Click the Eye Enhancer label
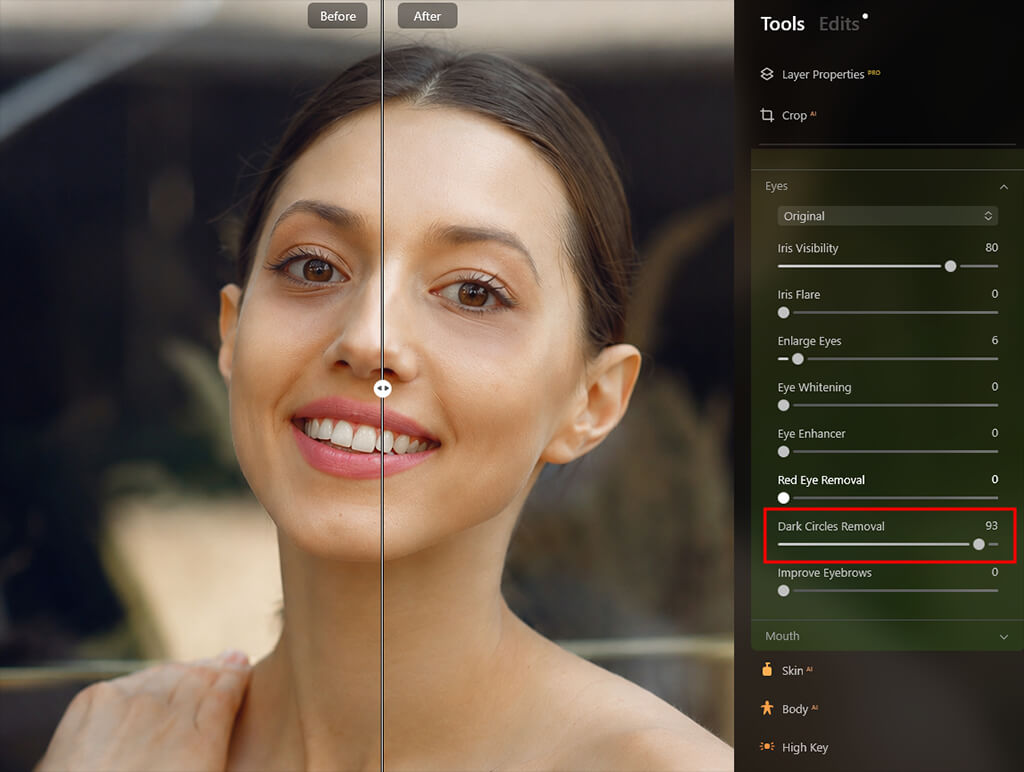This screenshot has width=1024, height=772. pyautogui.click(x=811, y=434)
